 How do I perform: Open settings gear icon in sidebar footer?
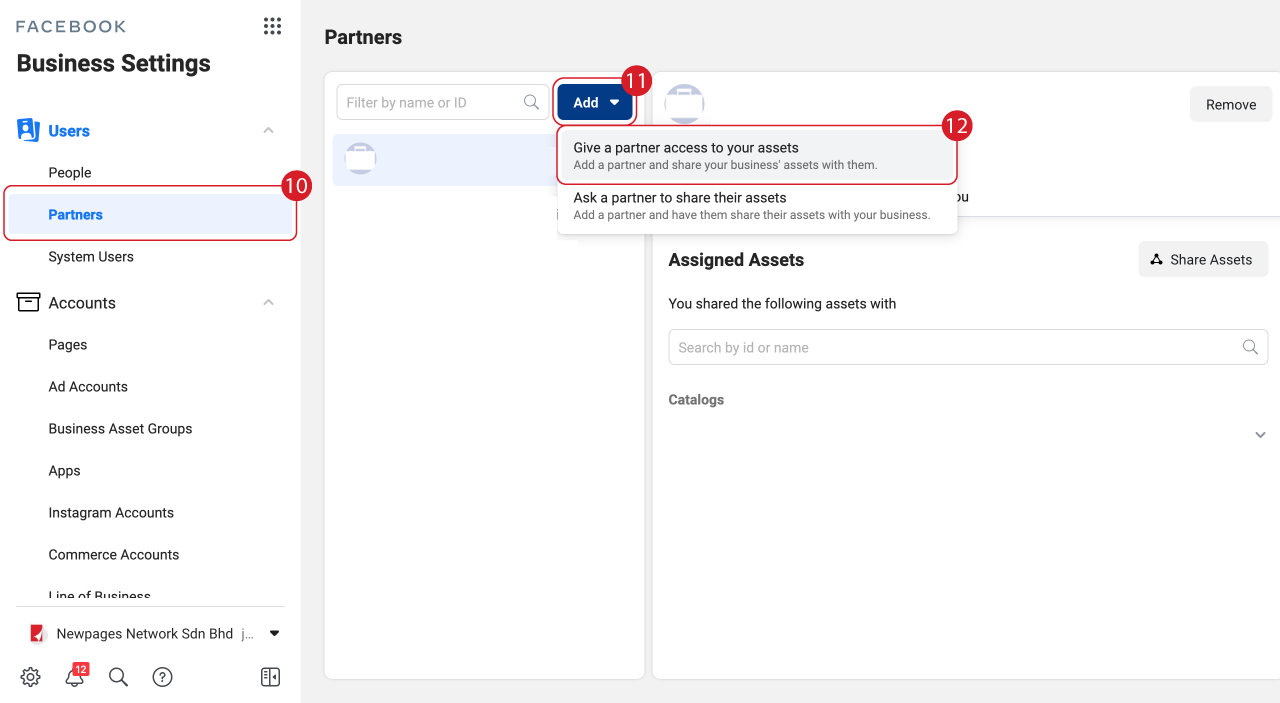[31, 677]
